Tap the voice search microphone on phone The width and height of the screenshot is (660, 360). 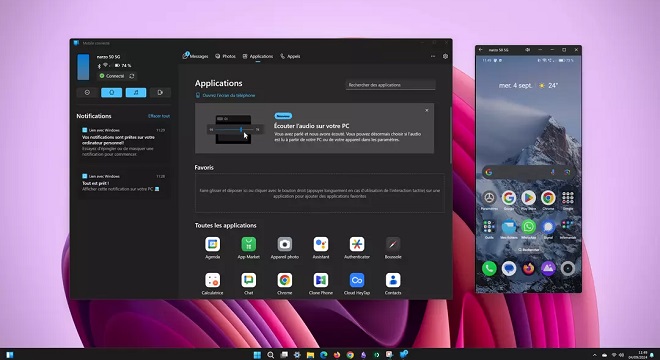tap(553, 172)
